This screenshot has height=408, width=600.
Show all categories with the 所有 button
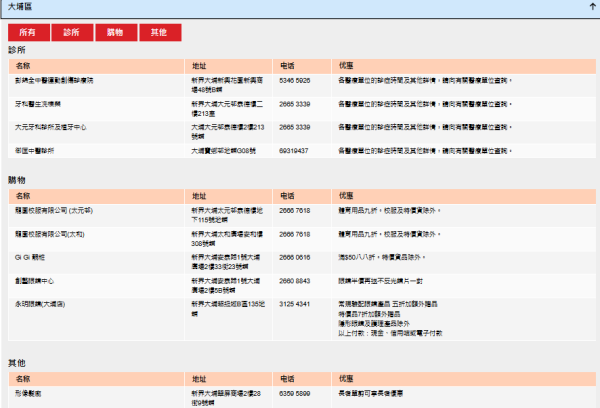tap(29, 32)
